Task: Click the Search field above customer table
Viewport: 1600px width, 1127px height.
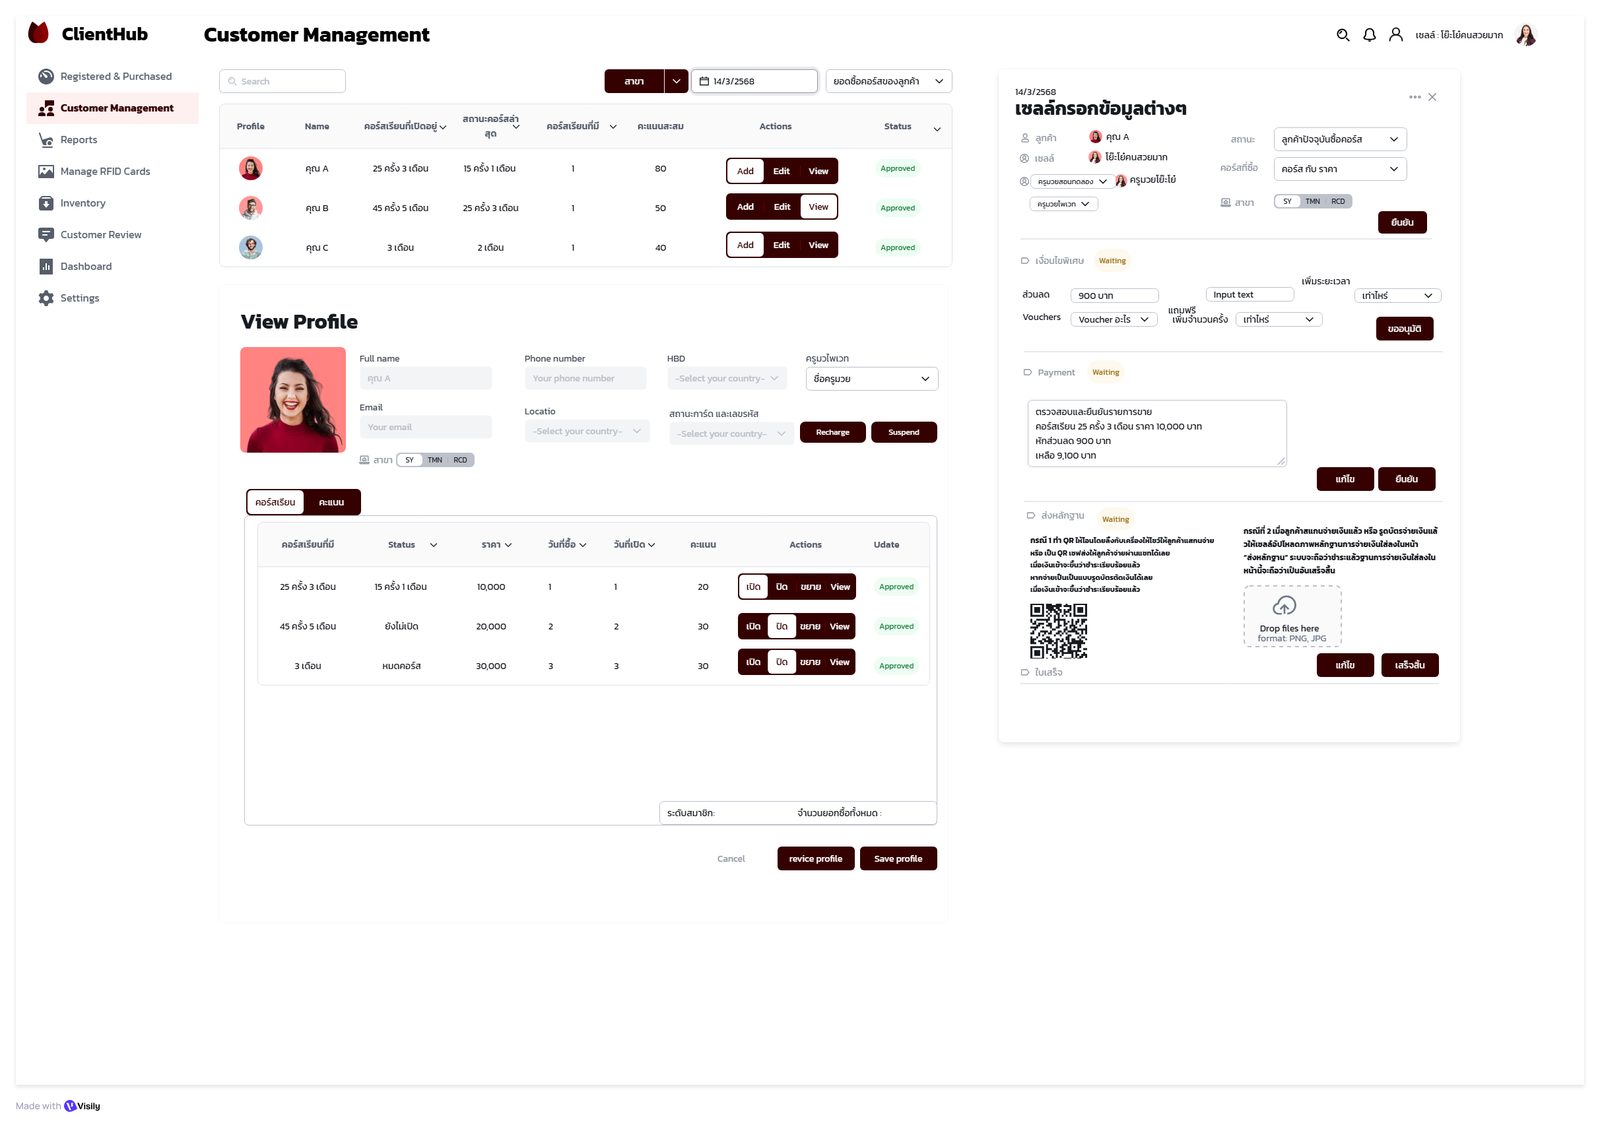Action: coord(283,81)
